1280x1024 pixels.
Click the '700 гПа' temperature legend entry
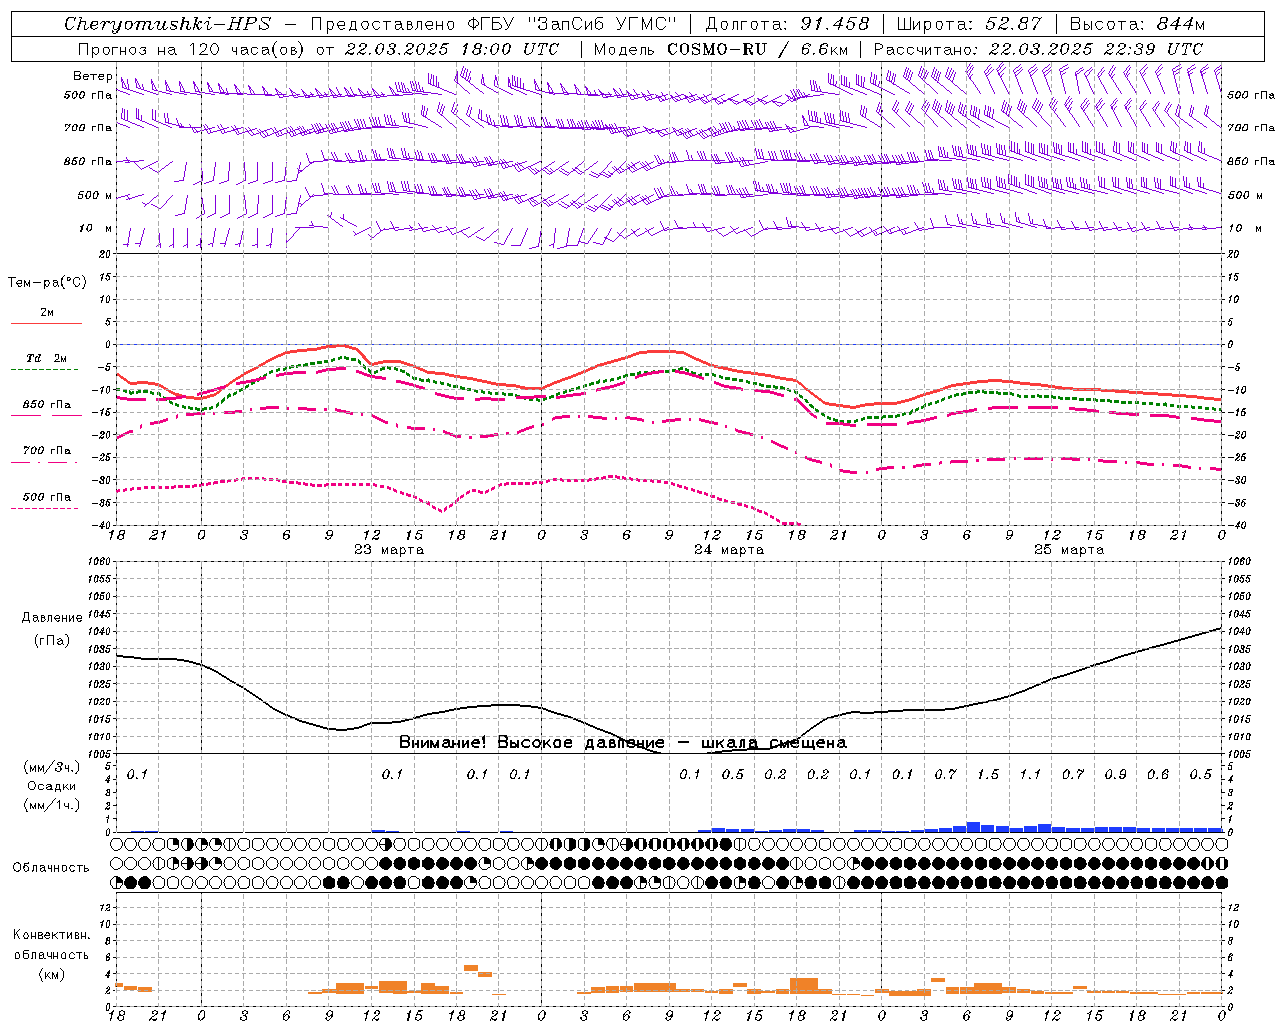tap(46, 451)
